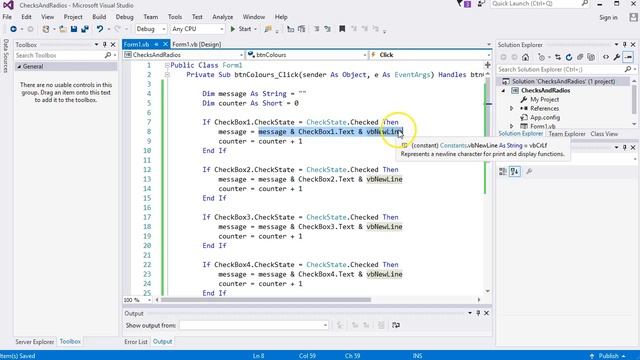This screenshot has height=360, width=640.
Task: Click the Sync with Active Document icon
Action: (558, 57)
